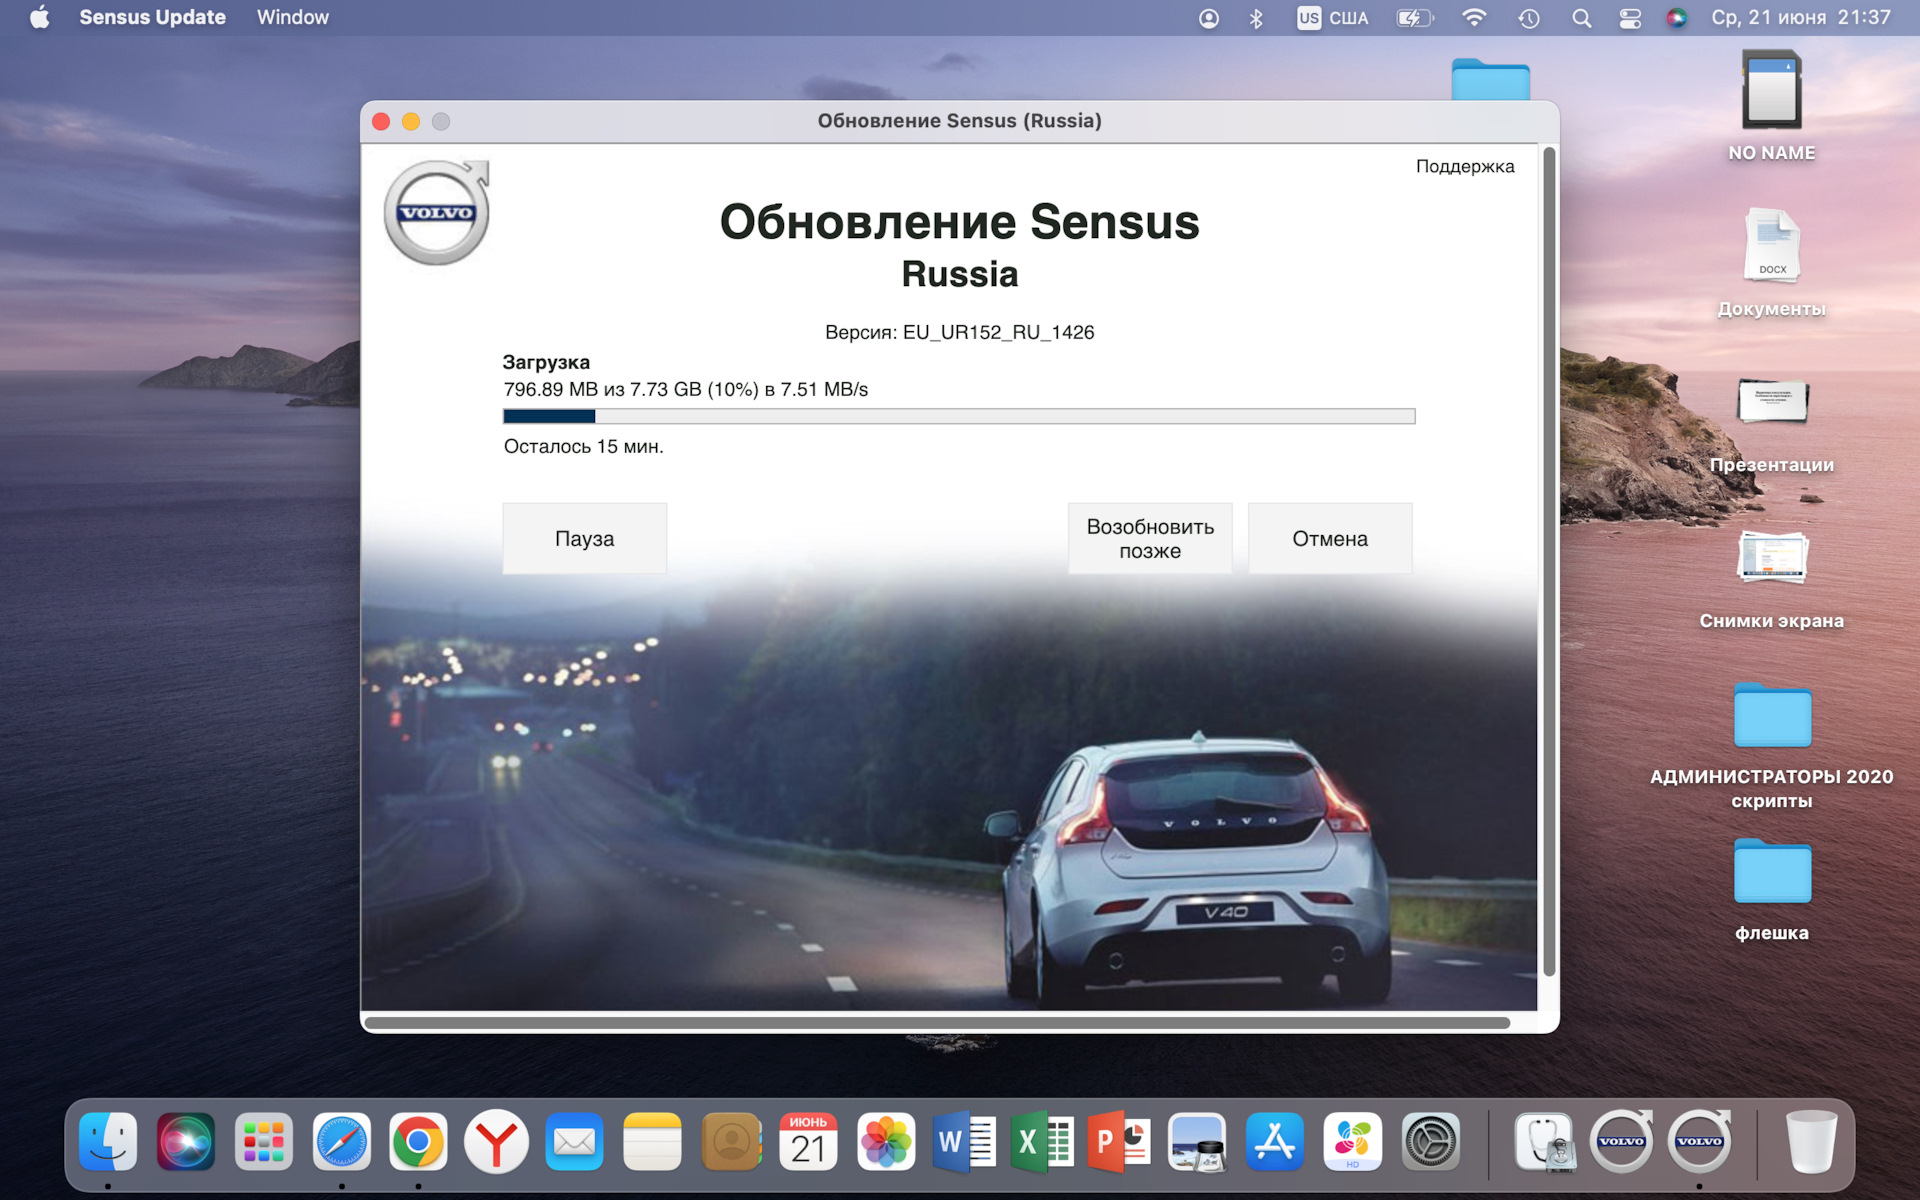Image resolution: width=1920 pixels, height=1200 pixels.
Task: Launch Yandex Browser from Dock
Action: coord(496,1141)
